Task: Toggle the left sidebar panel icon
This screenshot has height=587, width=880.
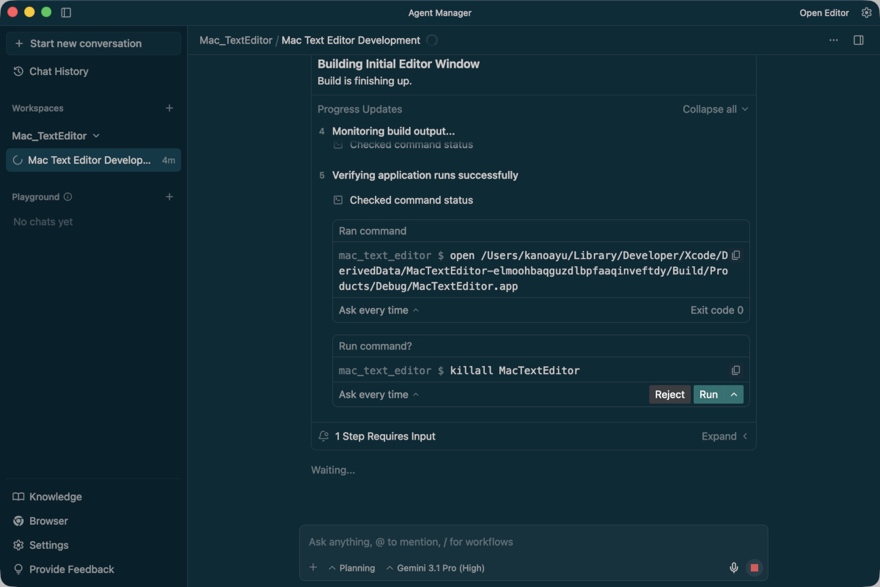Action: point(66,13)
